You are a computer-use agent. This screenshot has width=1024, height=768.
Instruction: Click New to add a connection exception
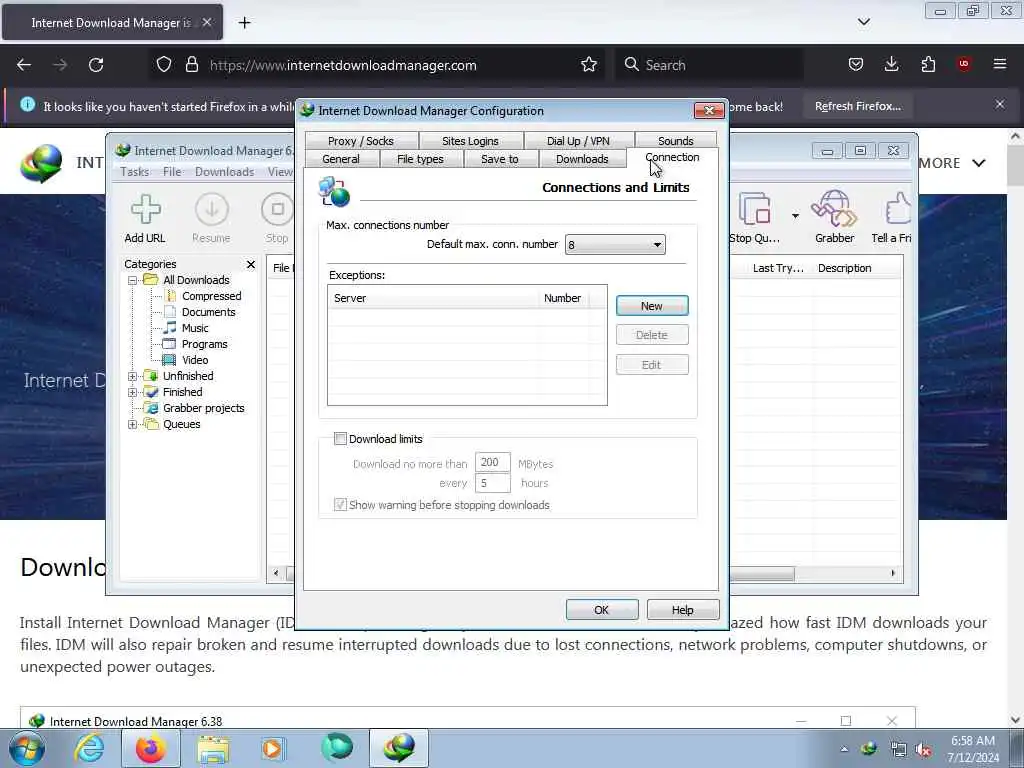point(652,306)
